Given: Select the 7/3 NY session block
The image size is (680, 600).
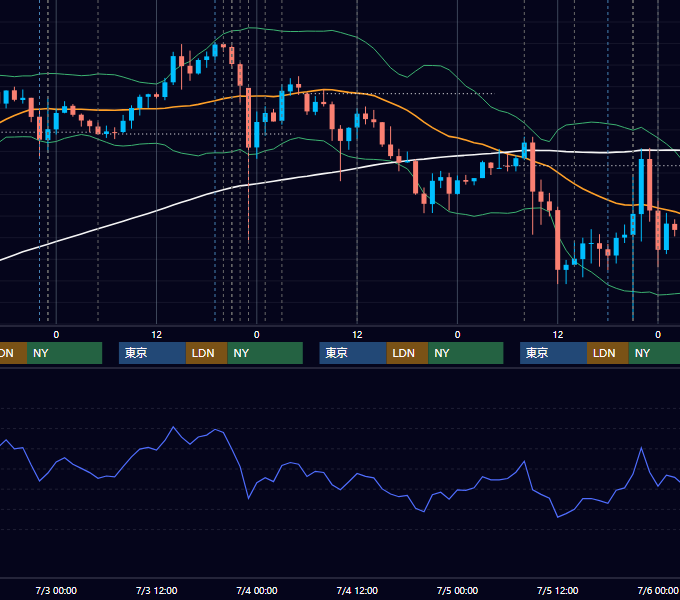Looking at the screenshot, I should click(265, 353).
